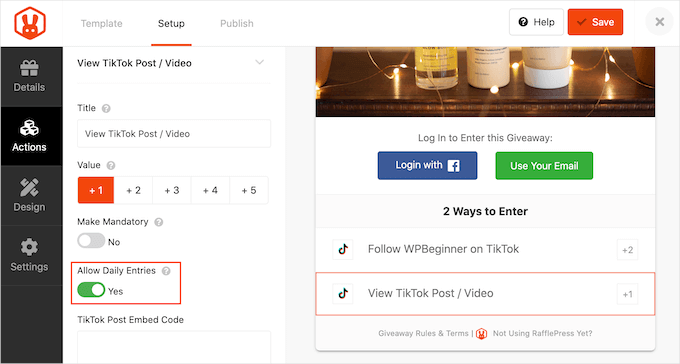Image resolution: width=680 pixels, height=364 pixels.
Task: Save the giveaway
Action: coord(595,22)
